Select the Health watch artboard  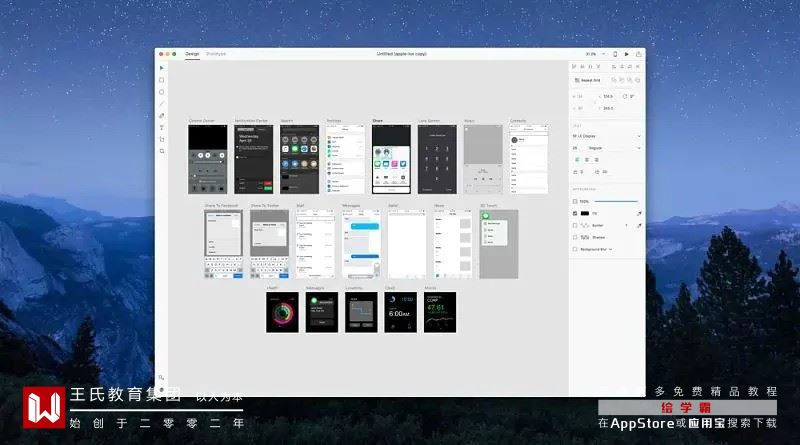pos(282,312)
